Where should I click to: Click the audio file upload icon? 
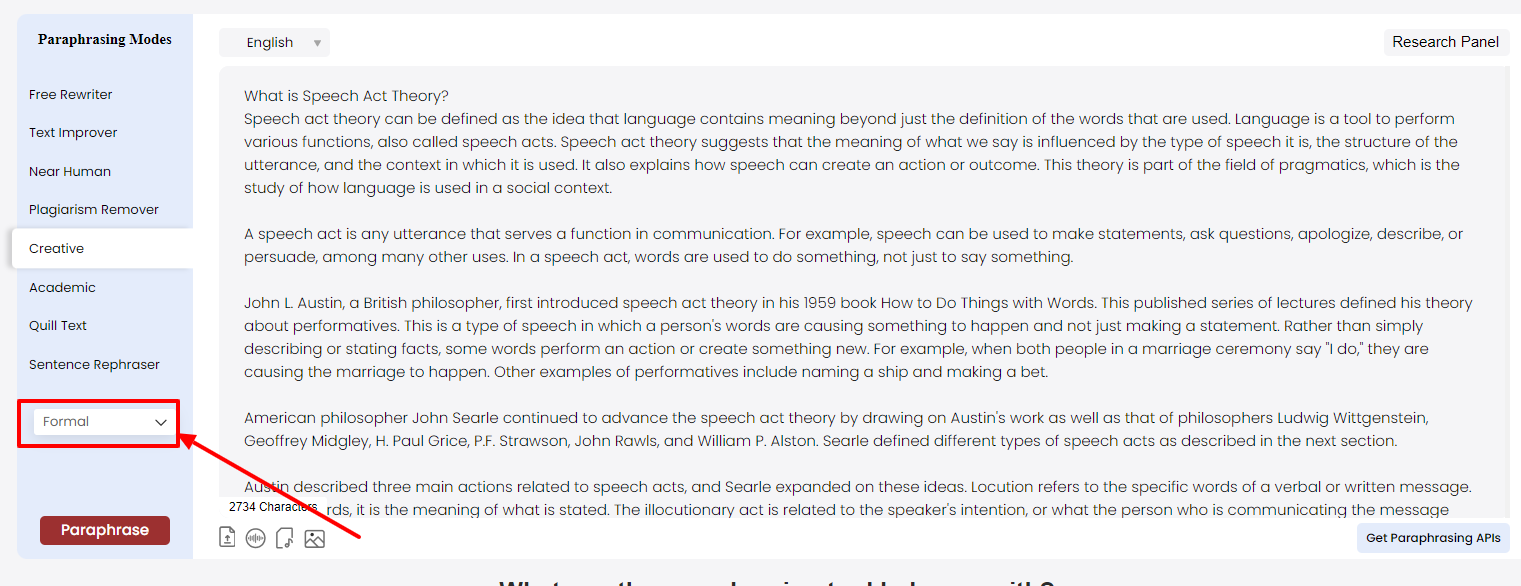285,539
